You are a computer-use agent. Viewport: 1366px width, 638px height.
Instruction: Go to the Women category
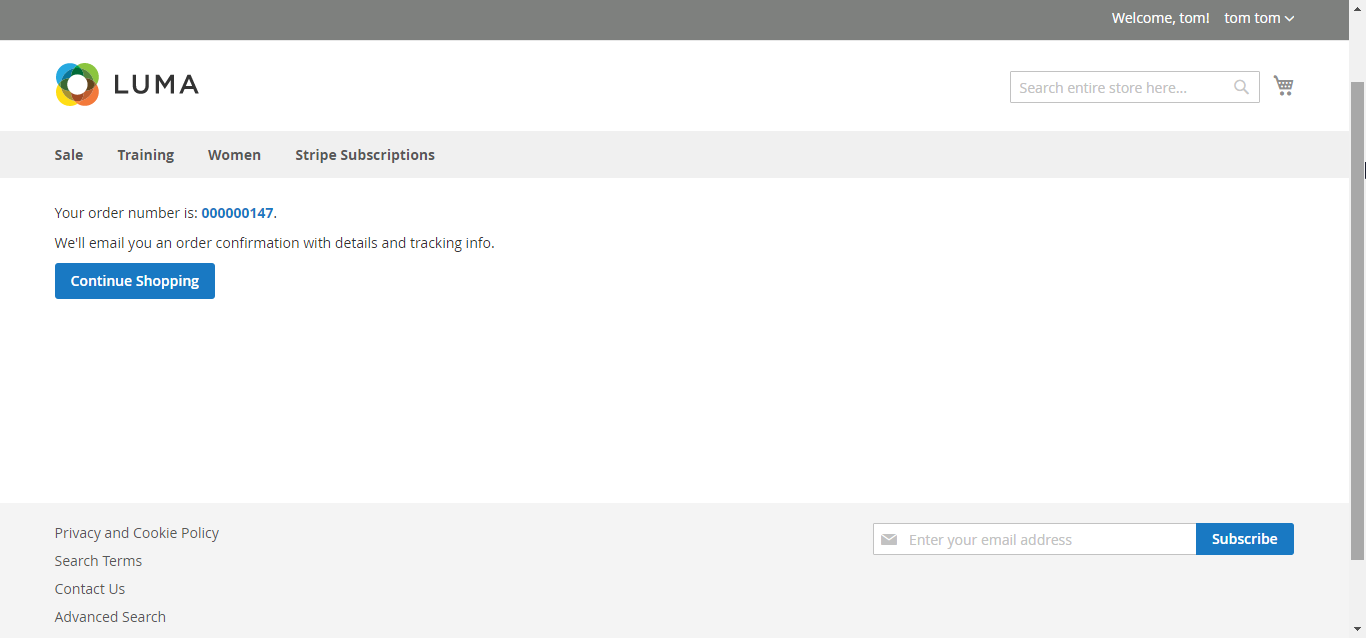click(234, 155)
